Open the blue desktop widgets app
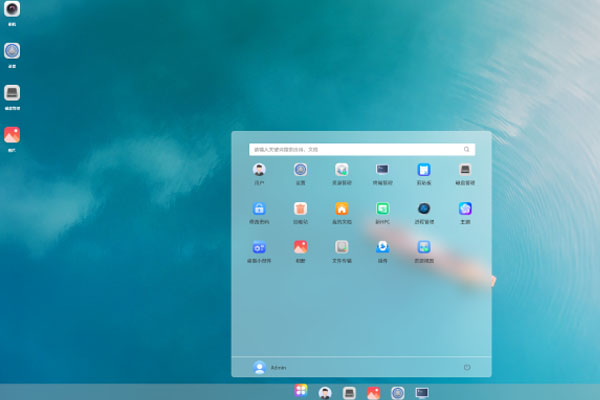Viewport: 600px width, 400px height. pyautogui.click(x=259, y=246)
